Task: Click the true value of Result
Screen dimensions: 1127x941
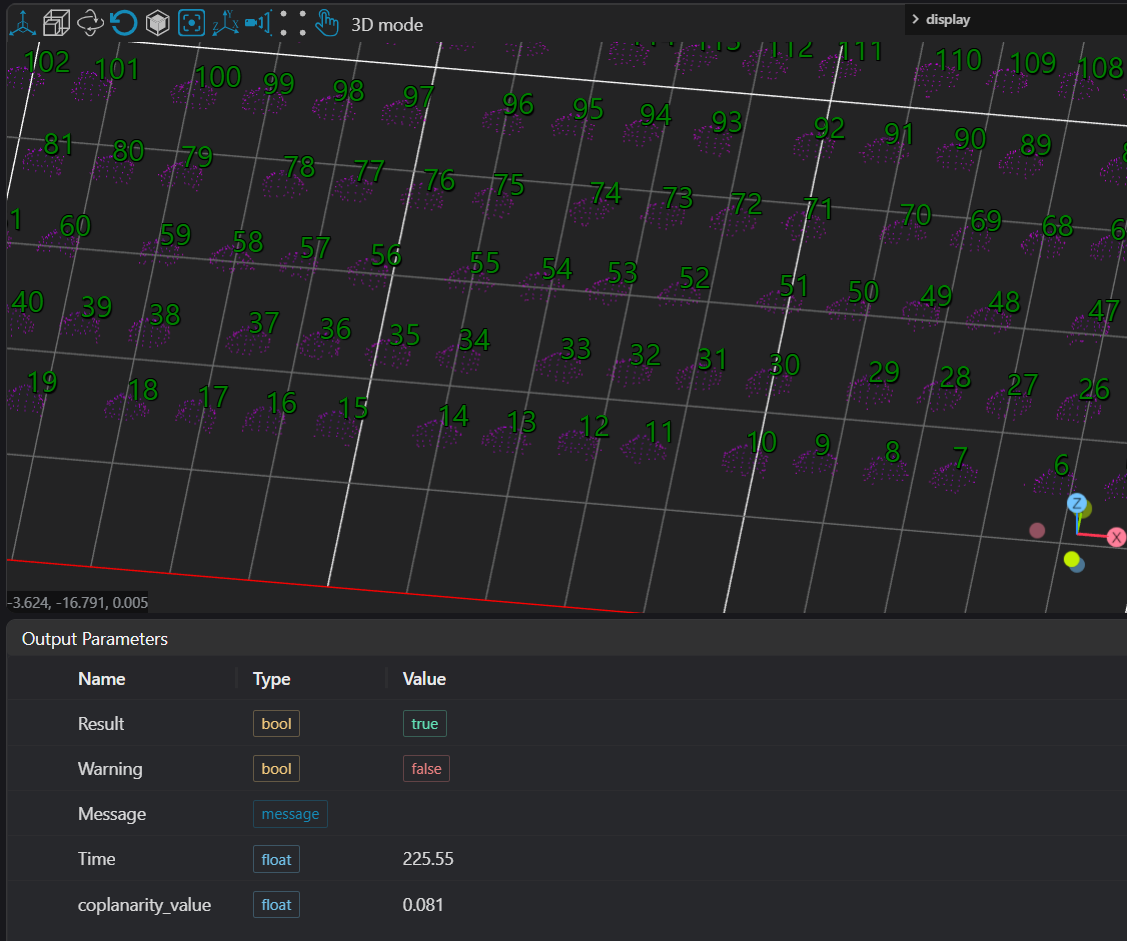Action: click(x=424, y=724)
